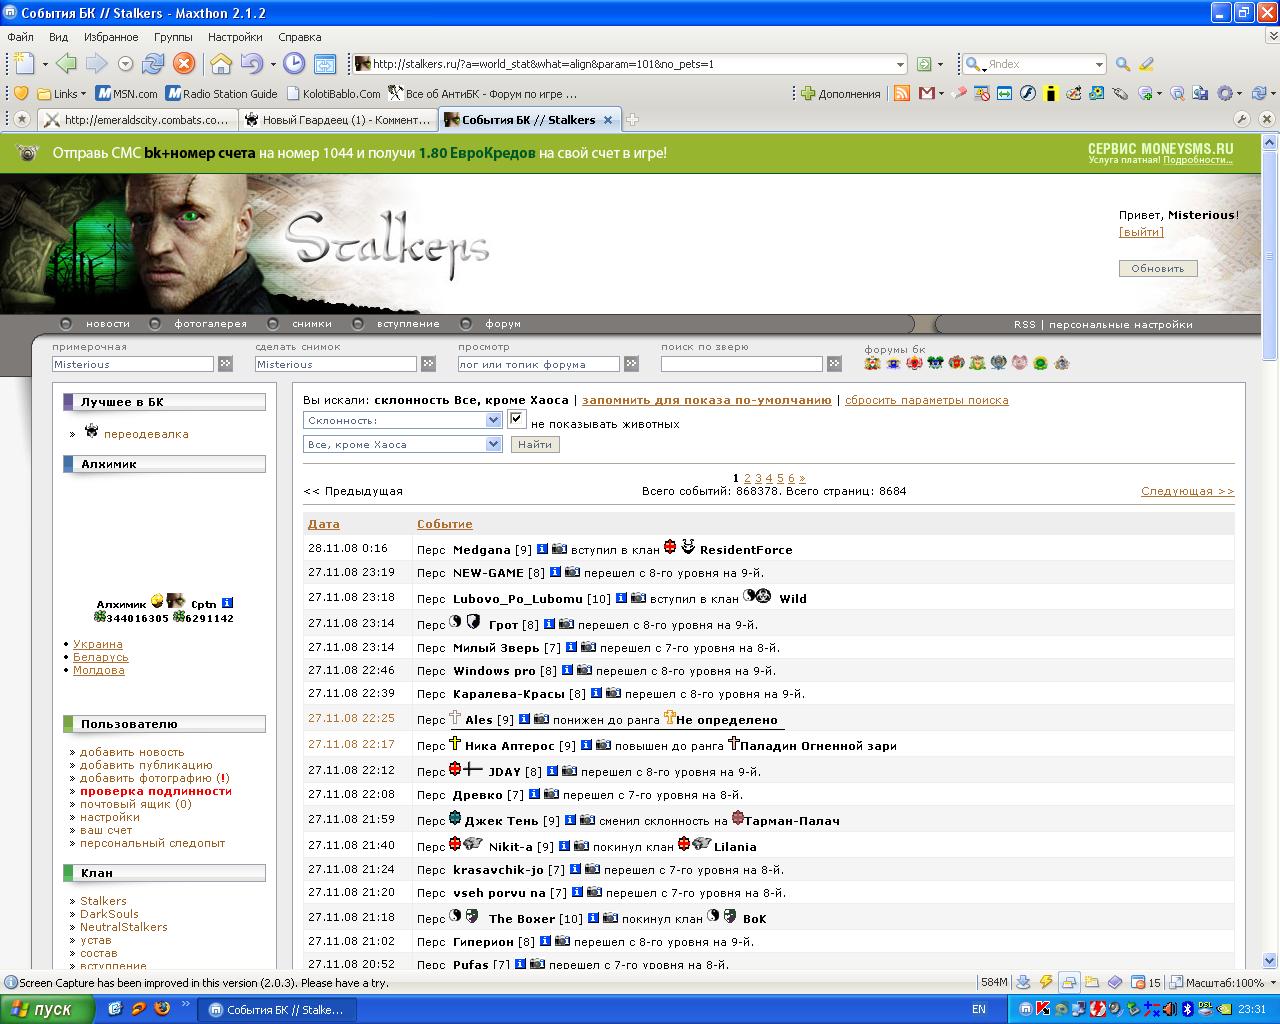Toggle не показывать животных checkbox
Viewport: 1280px width, 1024px height.
pos(517,420)
